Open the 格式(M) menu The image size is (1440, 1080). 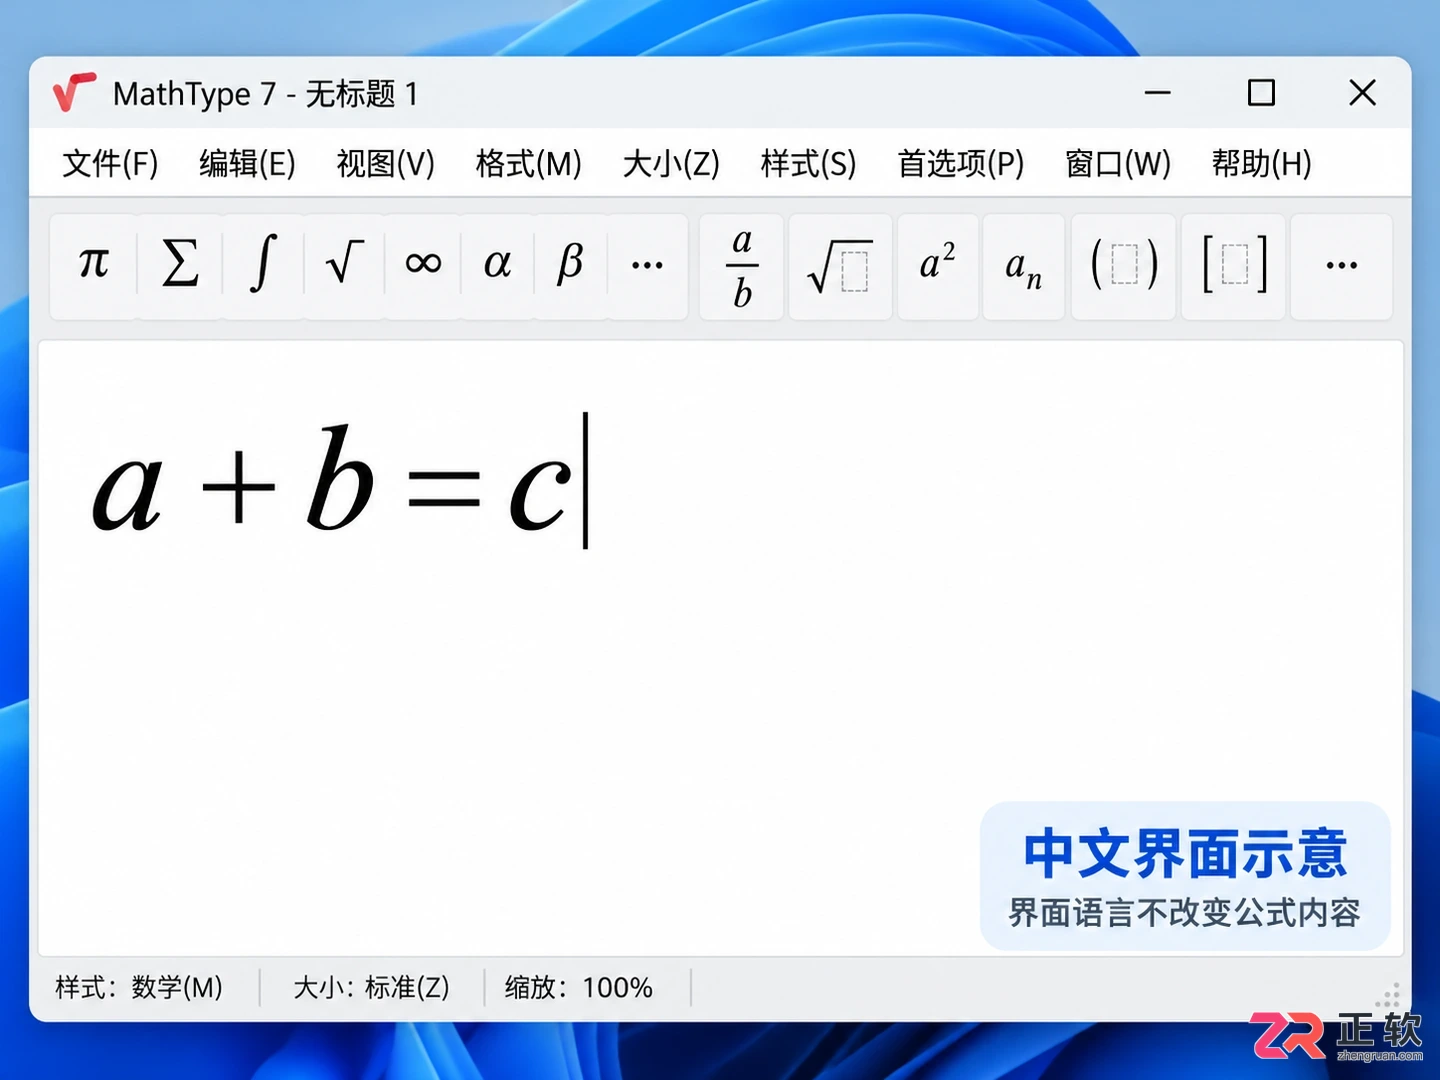click(x=528, y=163)
